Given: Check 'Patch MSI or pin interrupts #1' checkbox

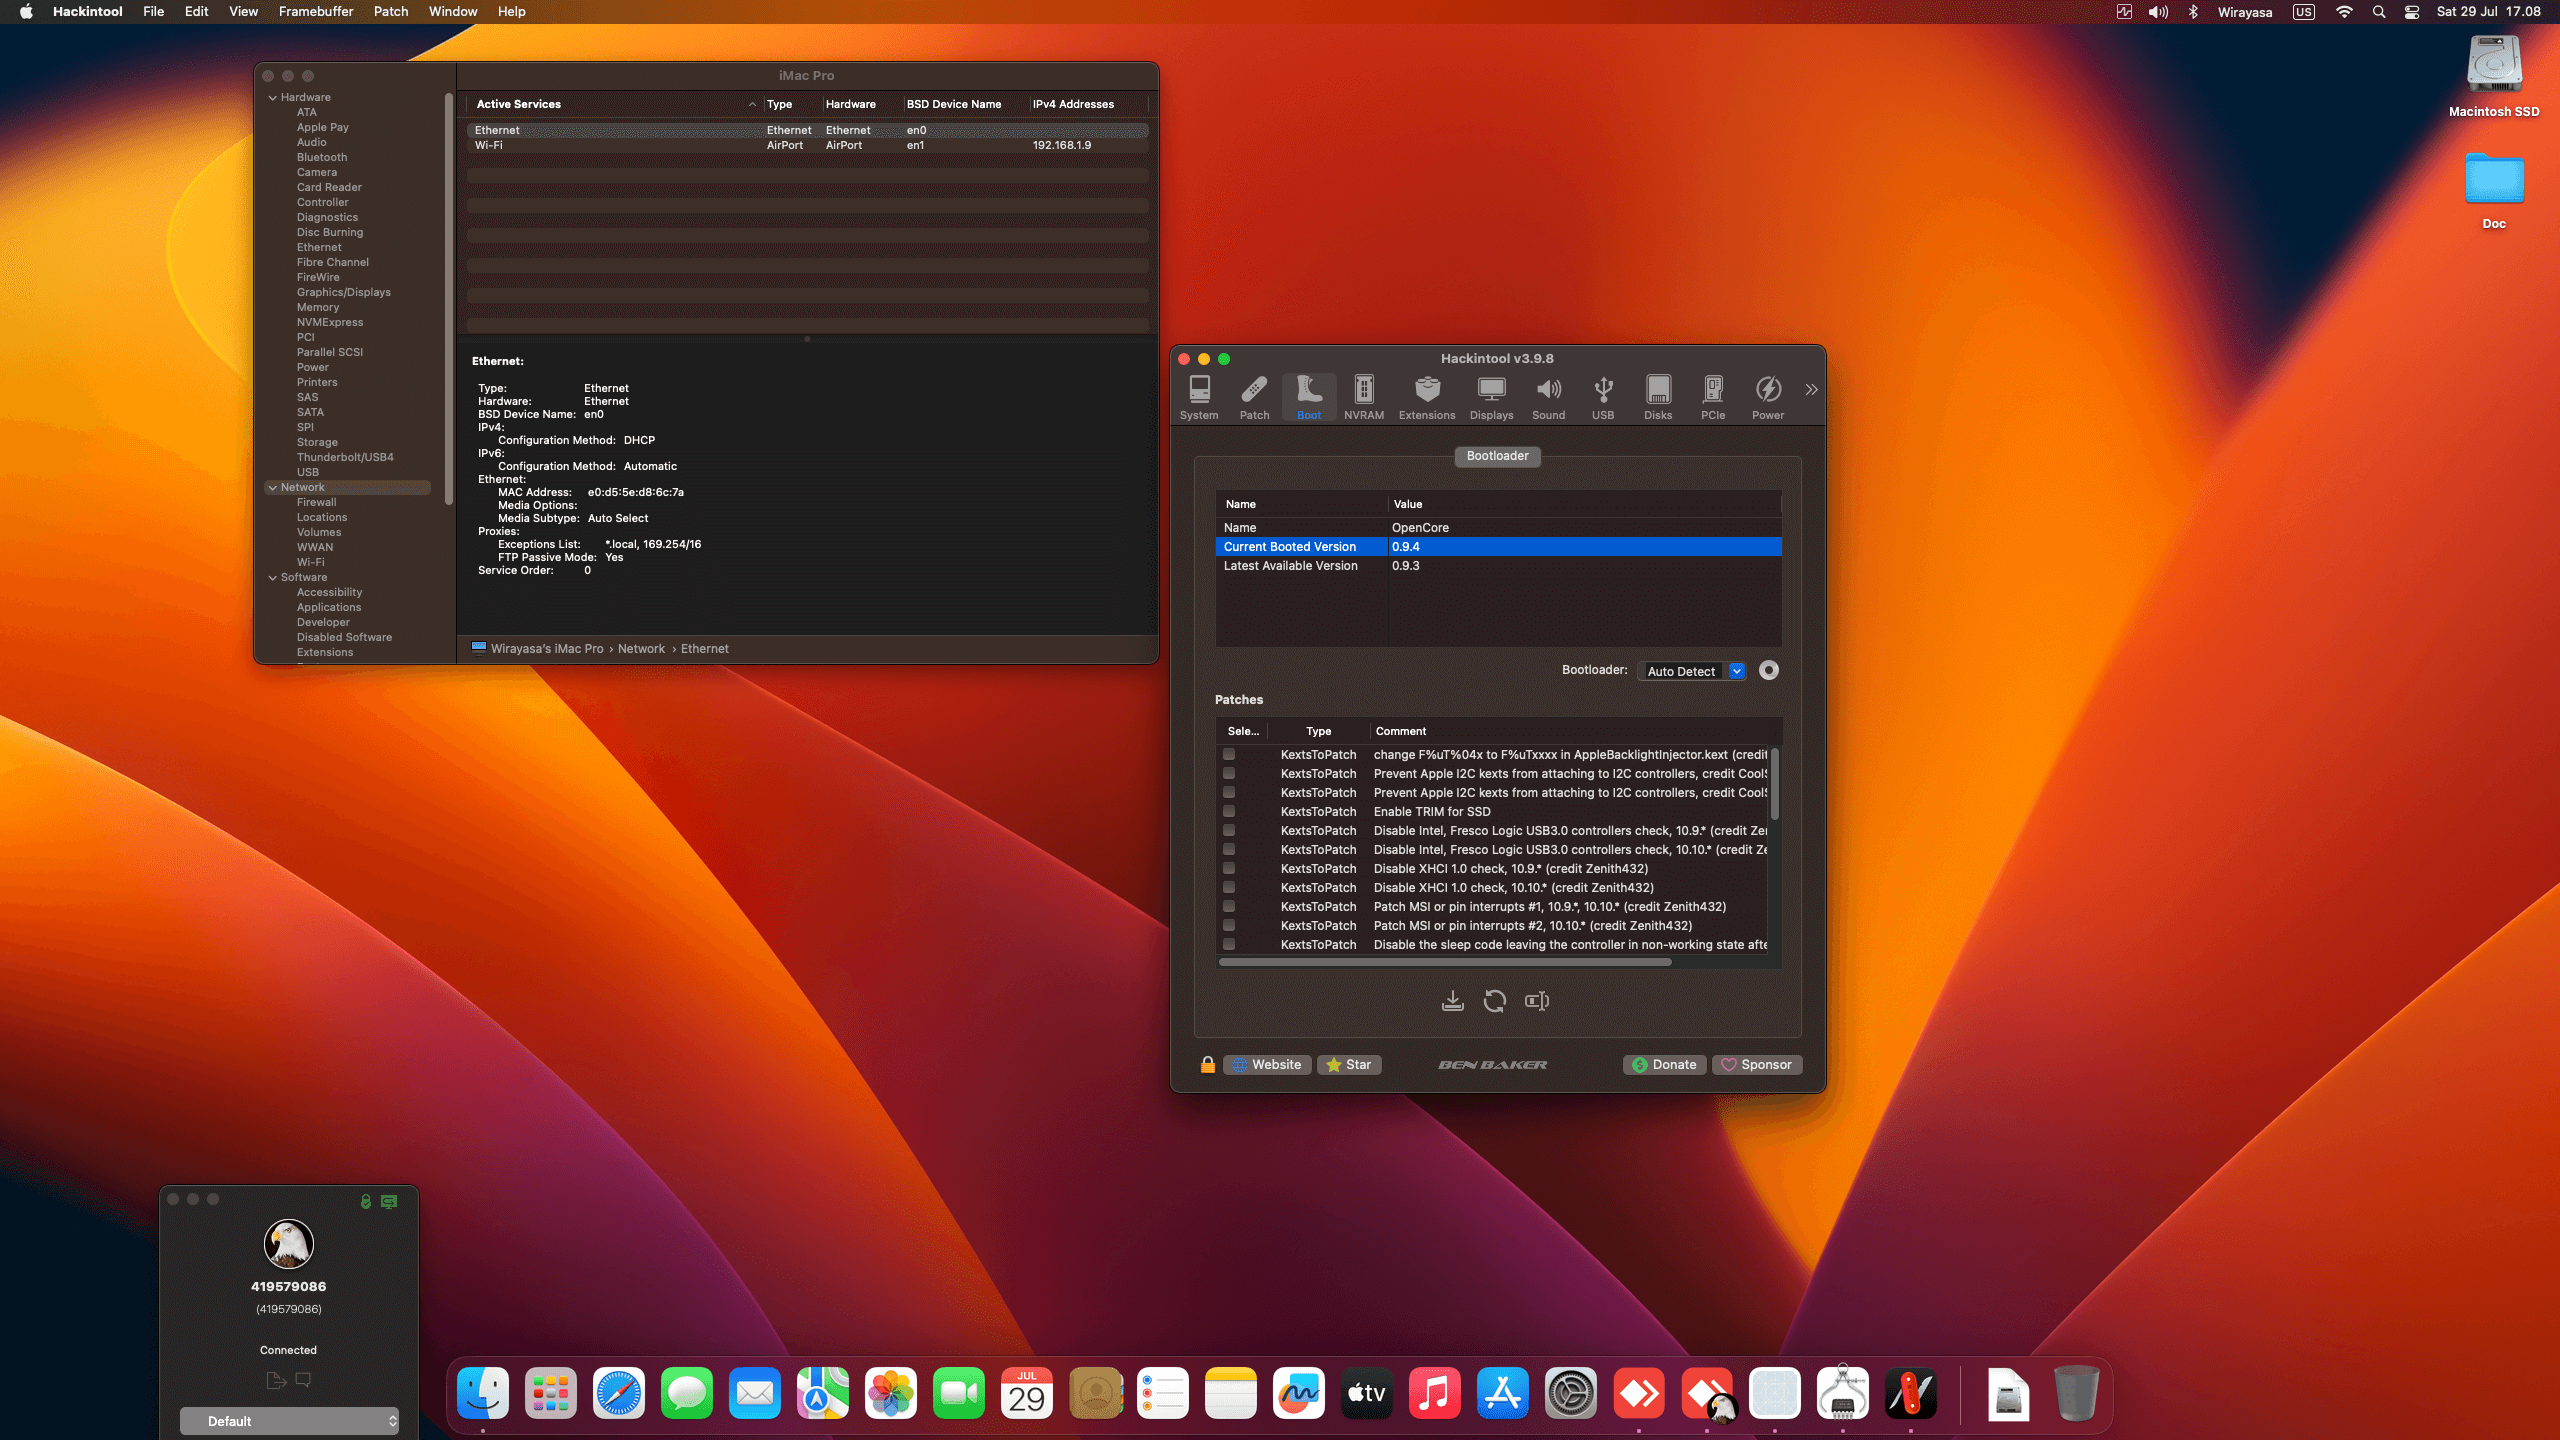Looking at the screenshot, I should click(x=1229, y=907).
